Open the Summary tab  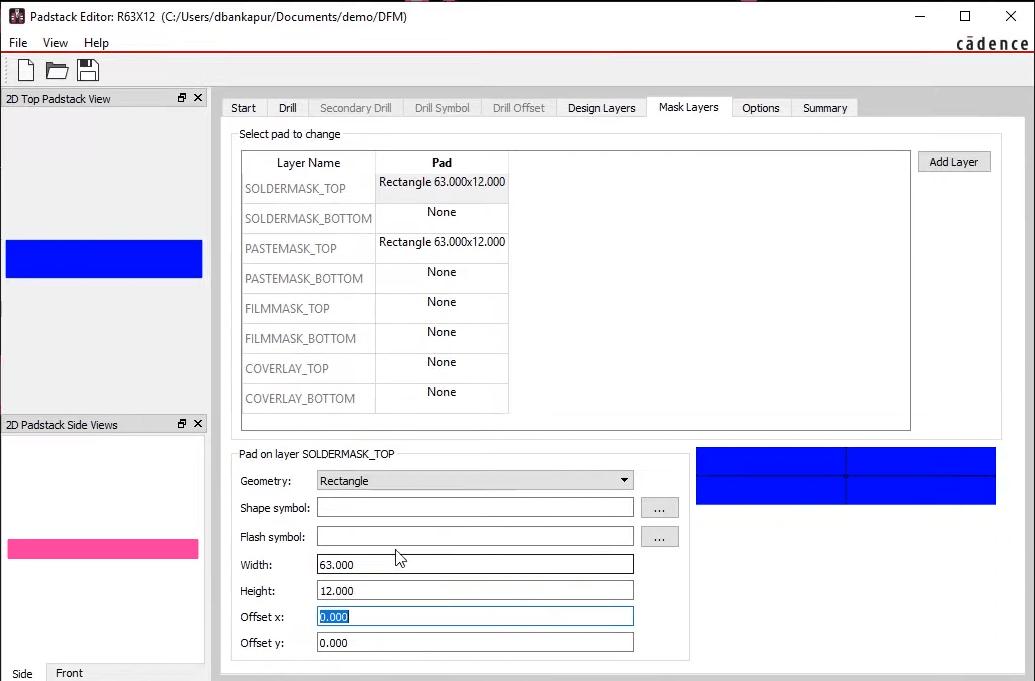(x=825, y=108)
